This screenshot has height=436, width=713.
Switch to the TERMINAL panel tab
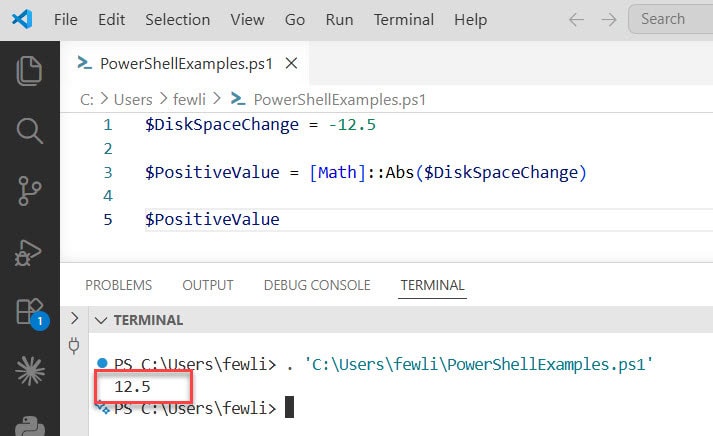432,285
